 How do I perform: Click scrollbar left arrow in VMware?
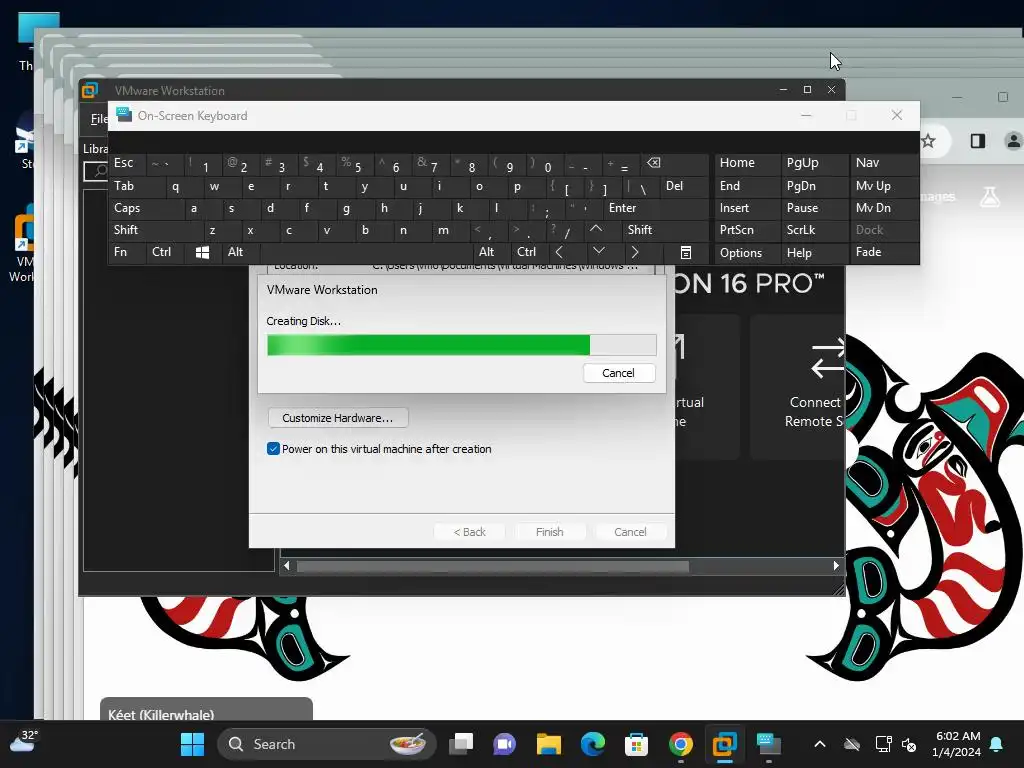click(287, 566)
